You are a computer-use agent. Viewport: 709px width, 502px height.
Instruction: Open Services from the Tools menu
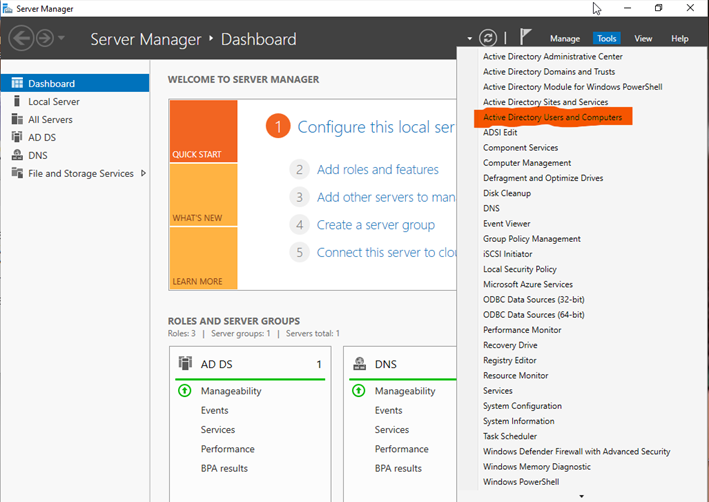pos(497,391)
